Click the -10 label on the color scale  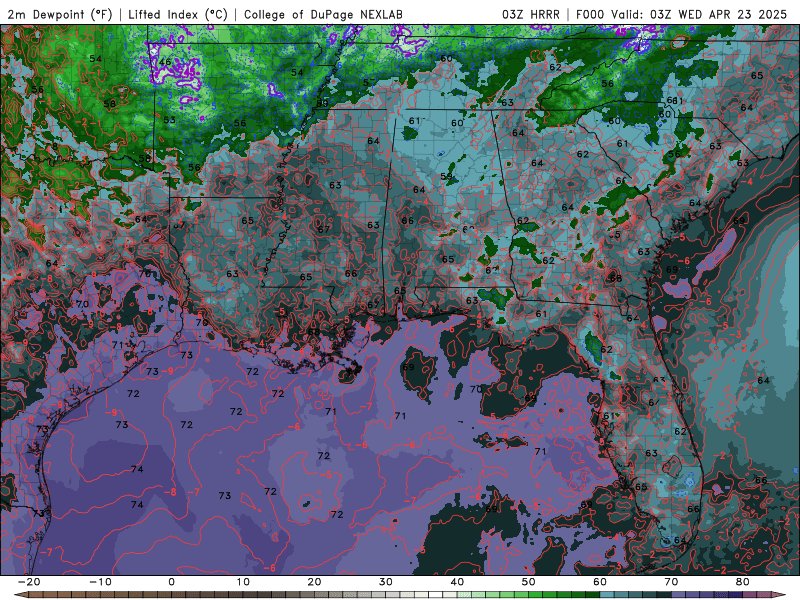100,582
